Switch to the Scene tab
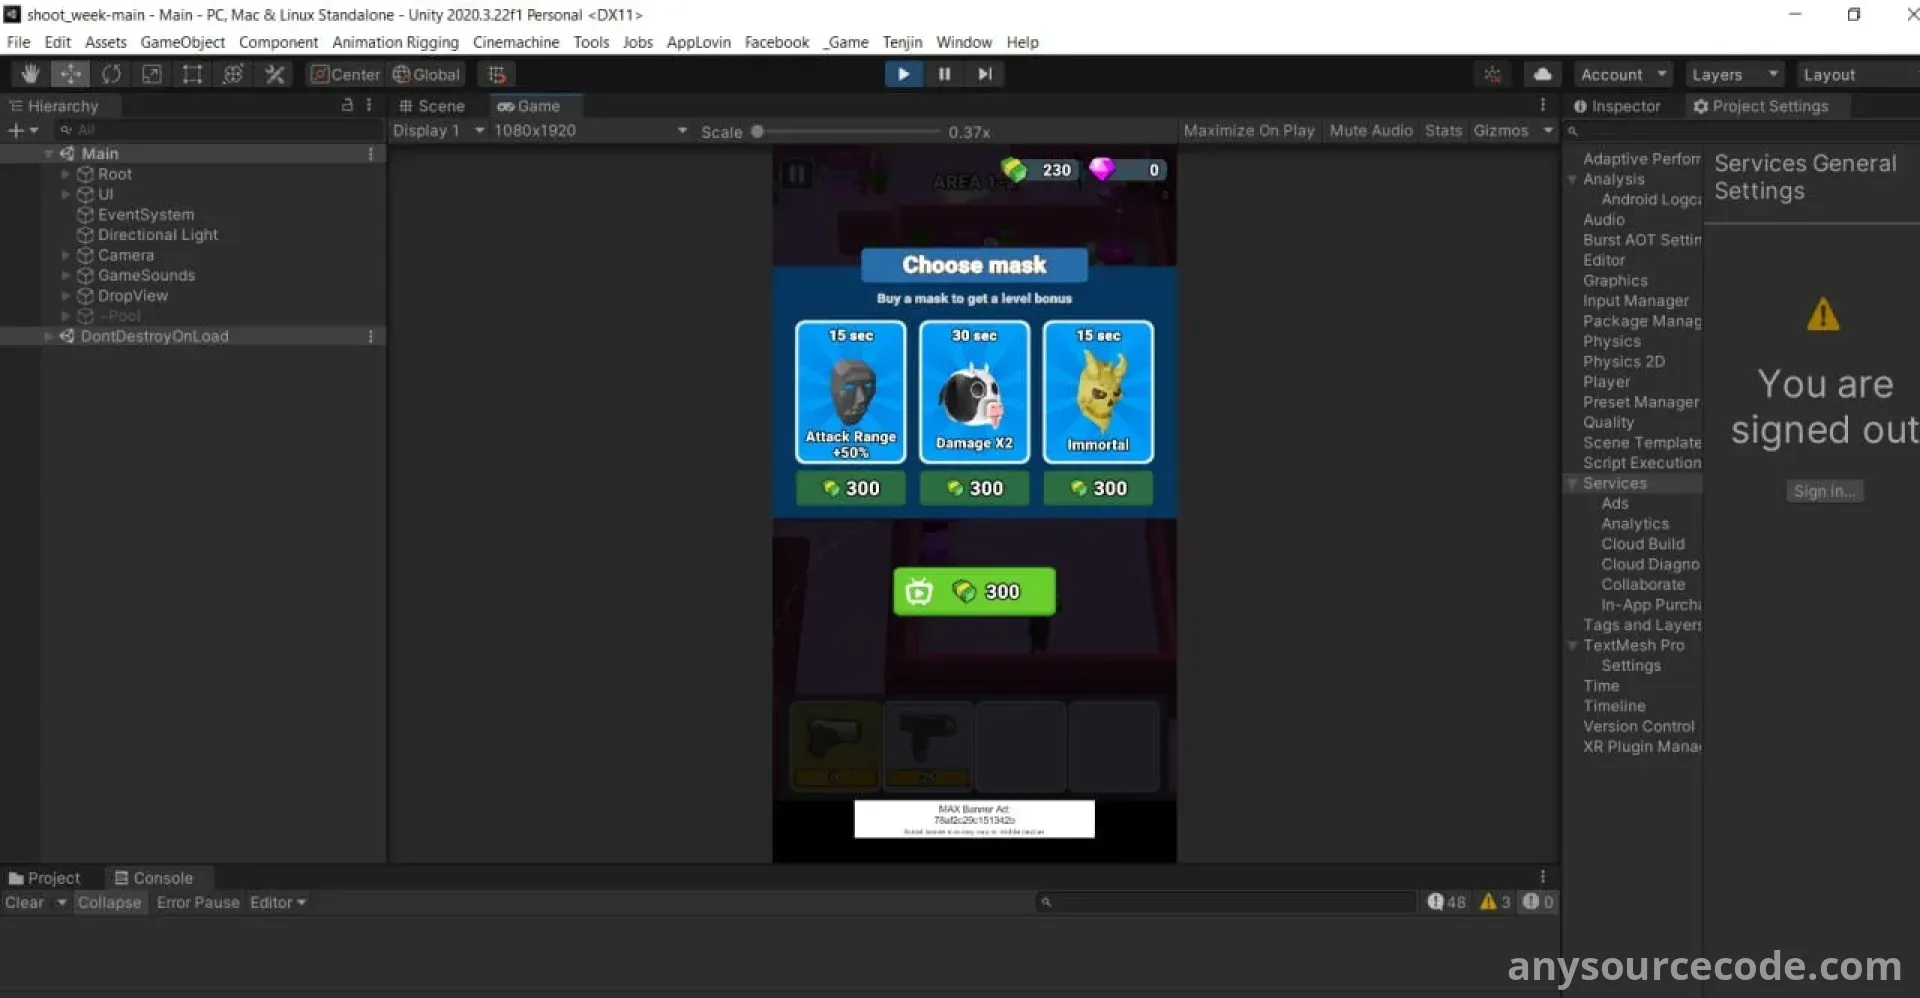Image resolution: width=1920 pixels, height=998 pixels. [x=432, y=106]
